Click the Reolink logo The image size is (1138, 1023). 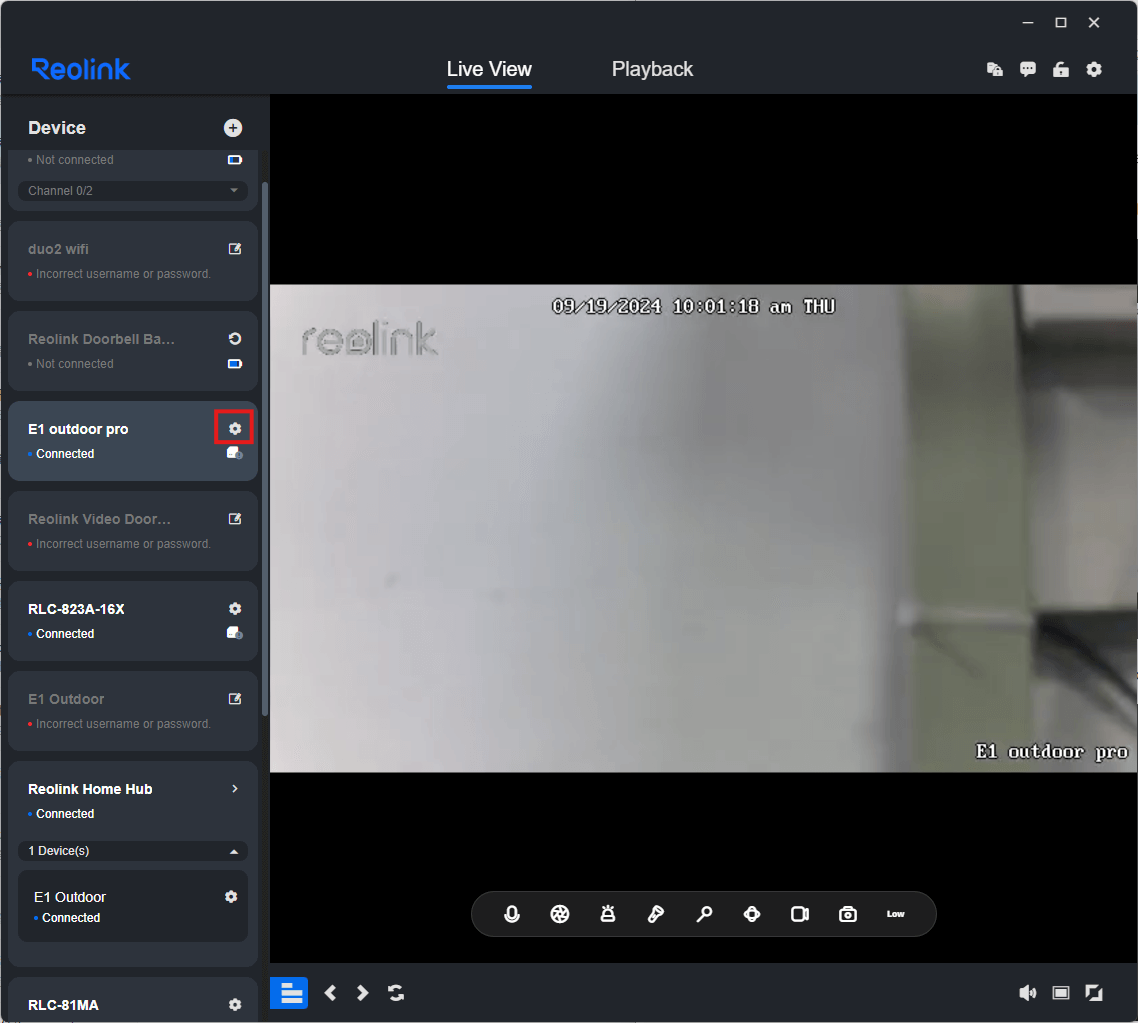point(81,69)
